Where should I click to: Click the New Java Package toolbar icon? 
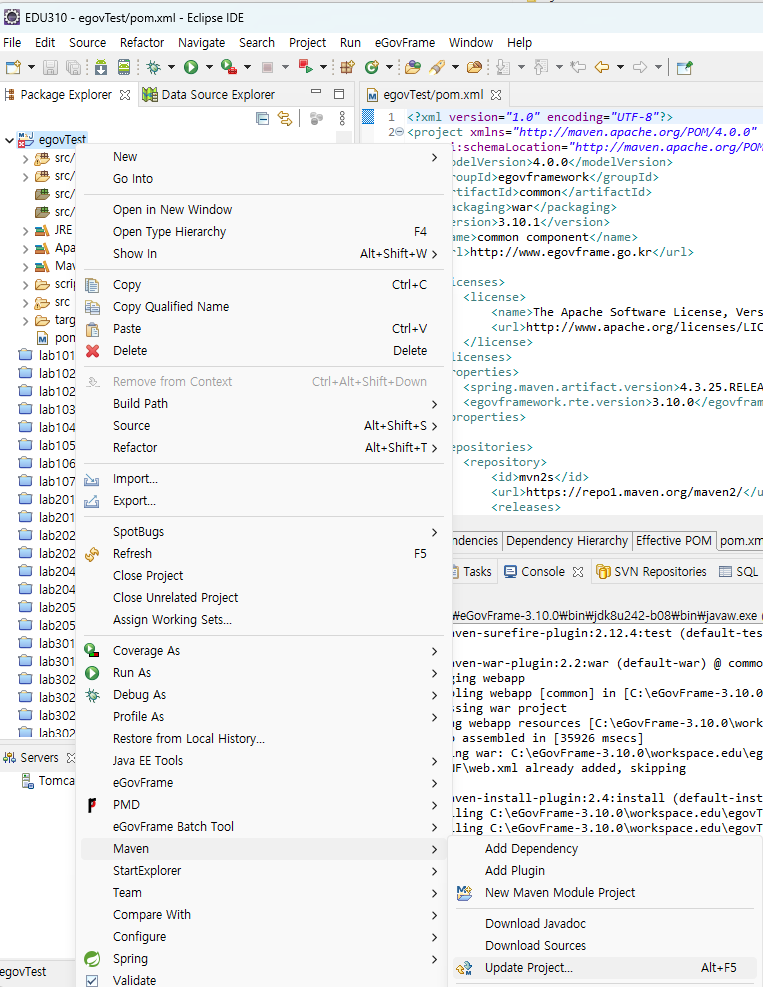tap(348, 67)
